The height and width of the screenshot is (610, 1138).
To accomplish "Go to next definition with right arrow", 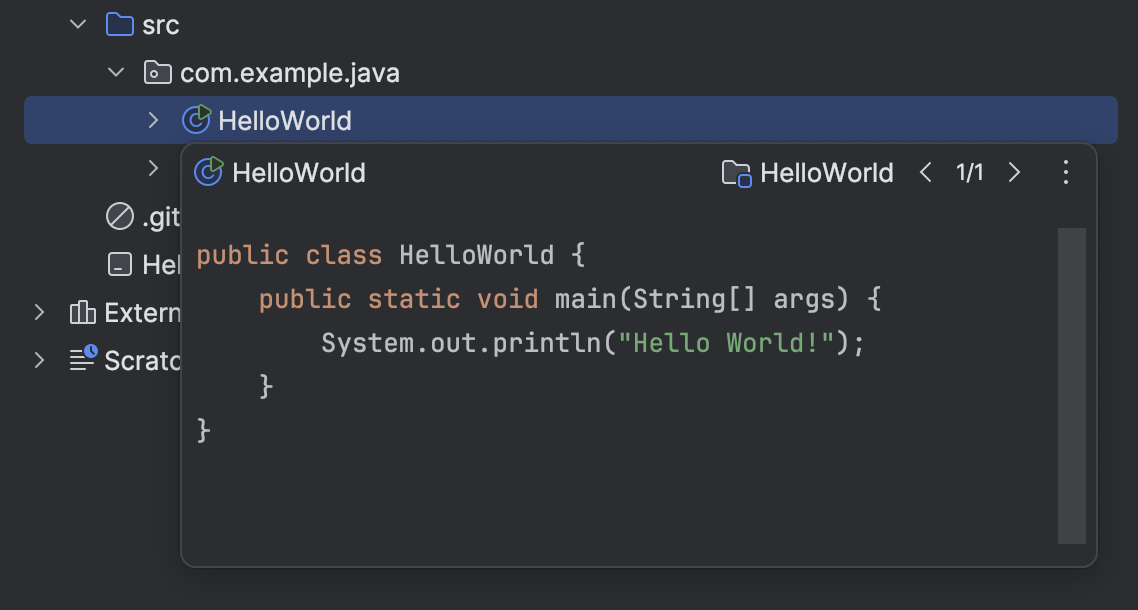I will (1014, 172).
